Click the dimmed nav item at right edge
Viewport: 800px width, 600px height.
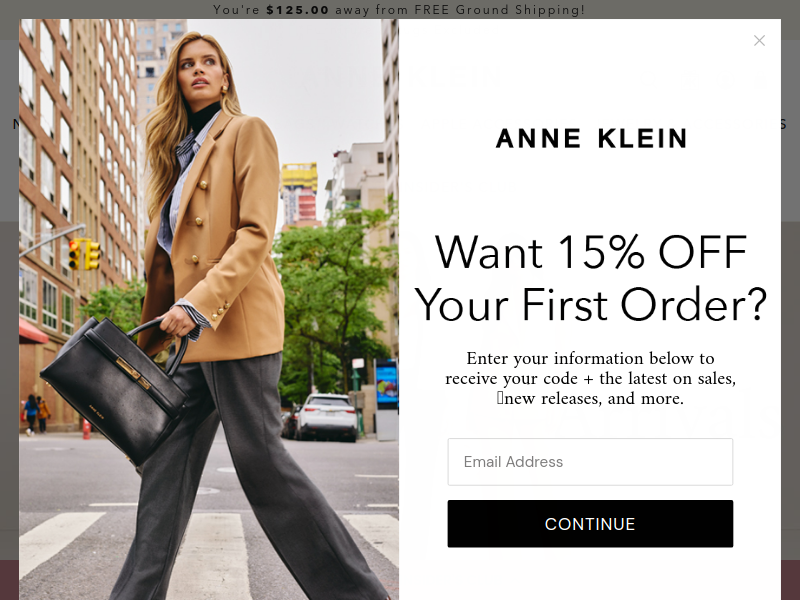coord(784,124)
